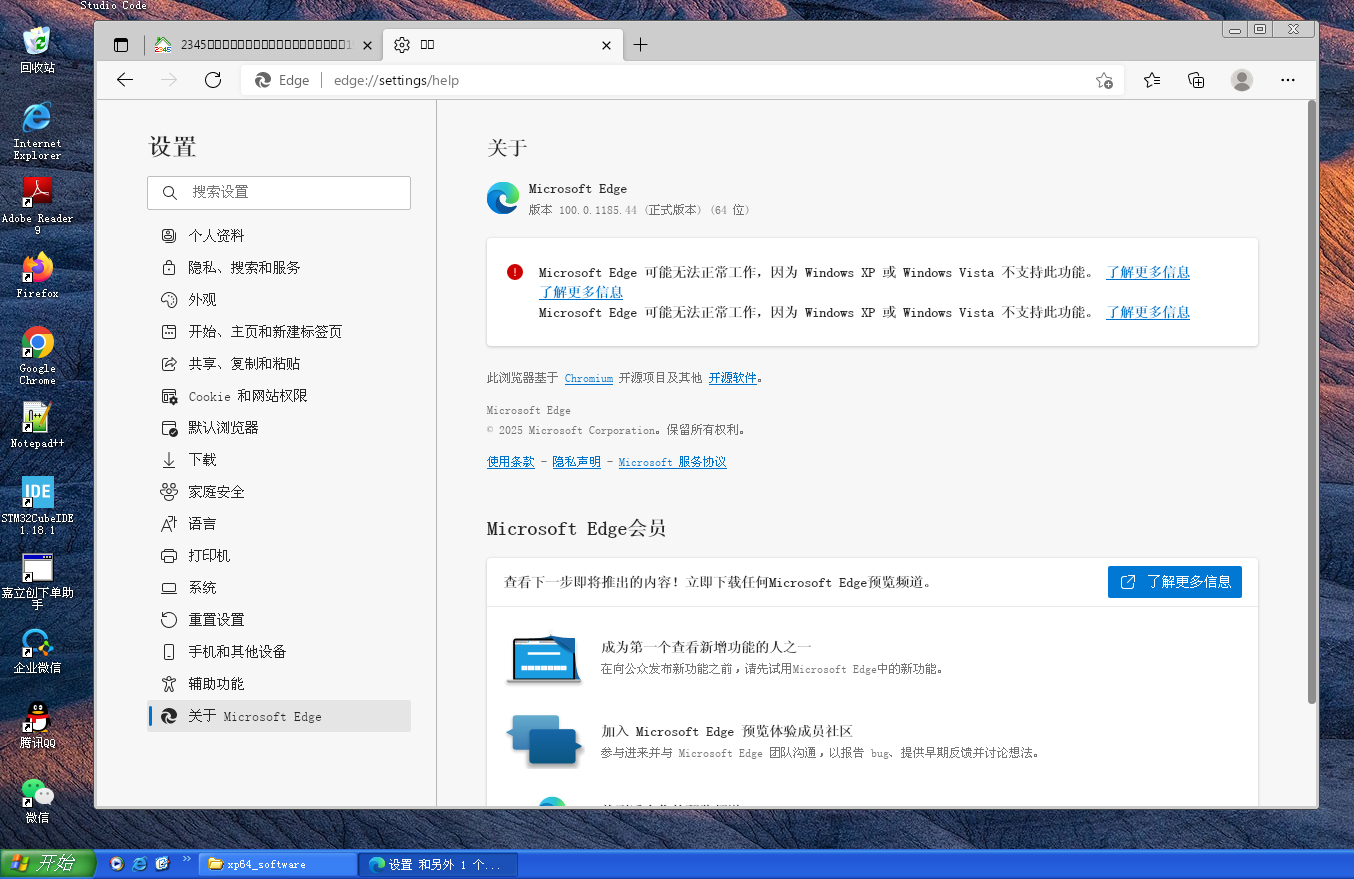
Task: Click the blue 了解更多信息 button
Action: click(x=1175, y=581)
